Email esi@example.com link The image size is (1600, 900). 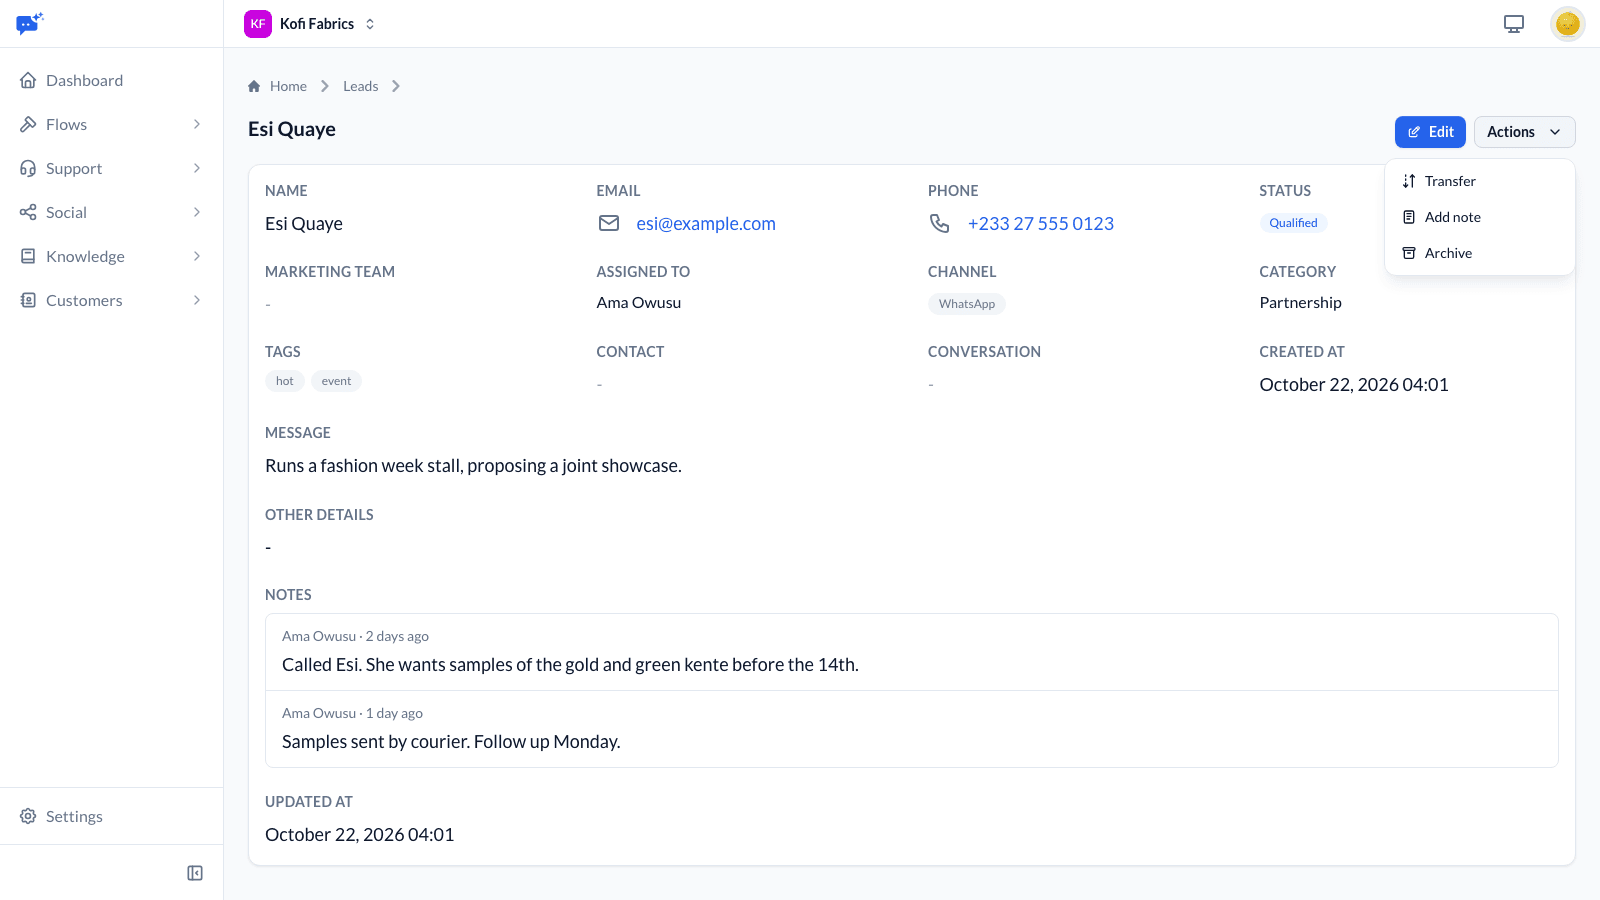coord(706,224)
